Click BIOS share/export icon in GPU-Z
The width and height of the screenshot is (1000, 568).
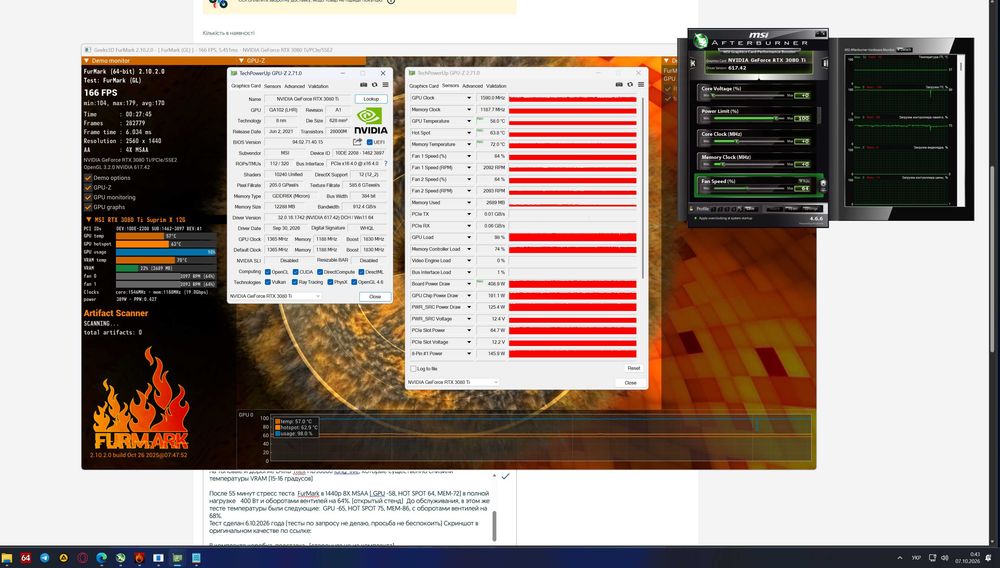pyautogui.click(x=357, y=142)
